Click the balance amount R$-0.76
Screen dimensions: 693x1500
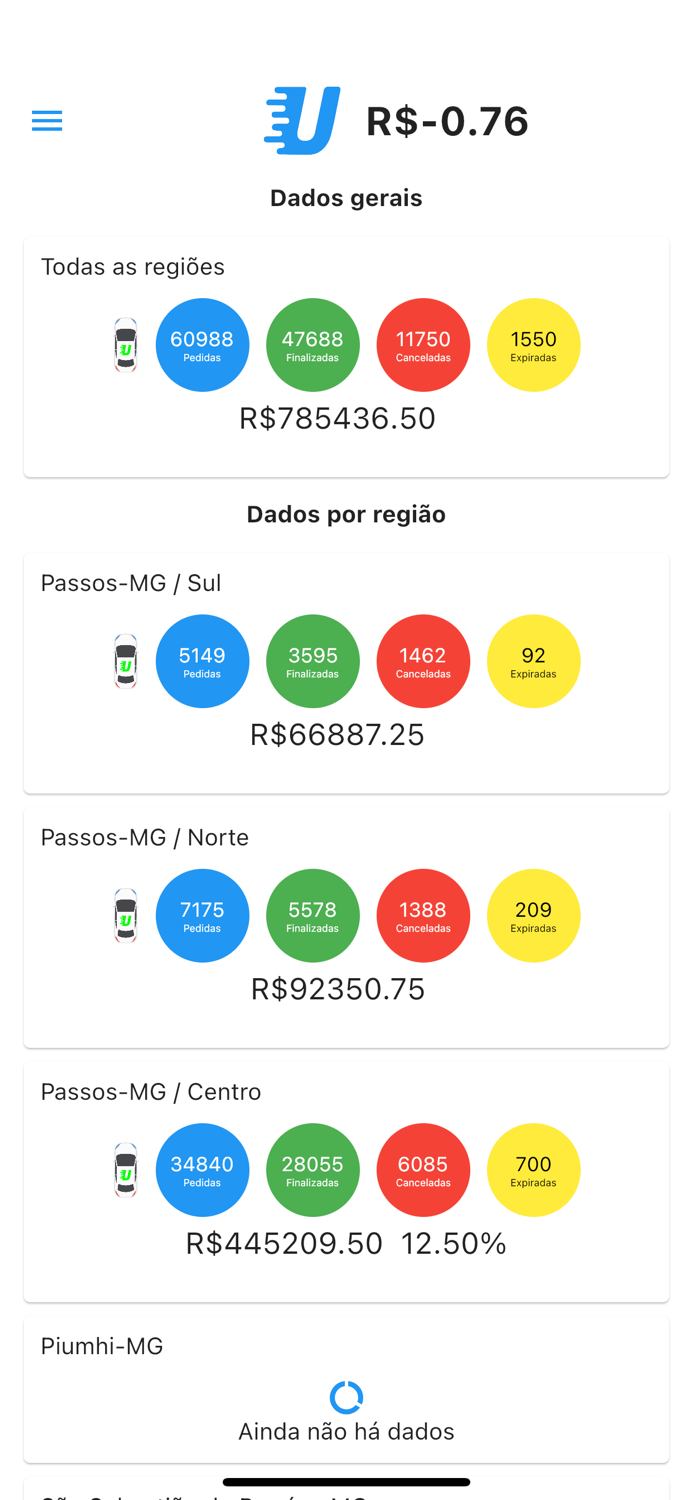447,120
